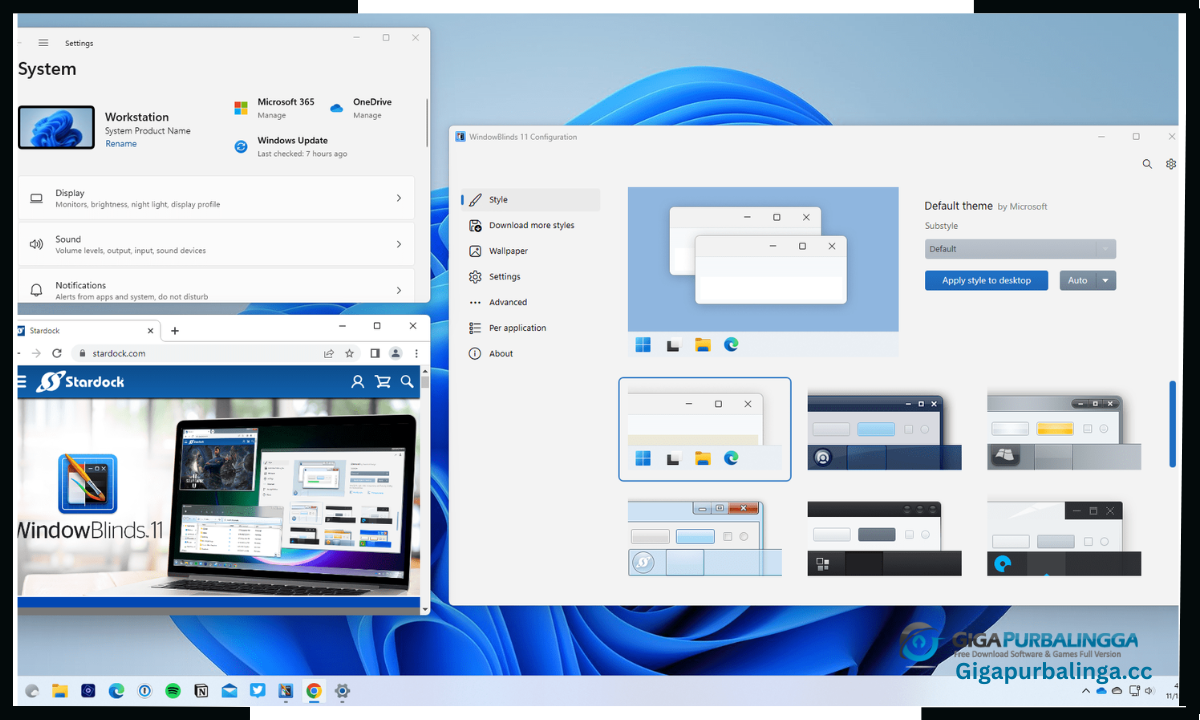
Task: Open Notion from the taskbar
Action: (201, 690)
